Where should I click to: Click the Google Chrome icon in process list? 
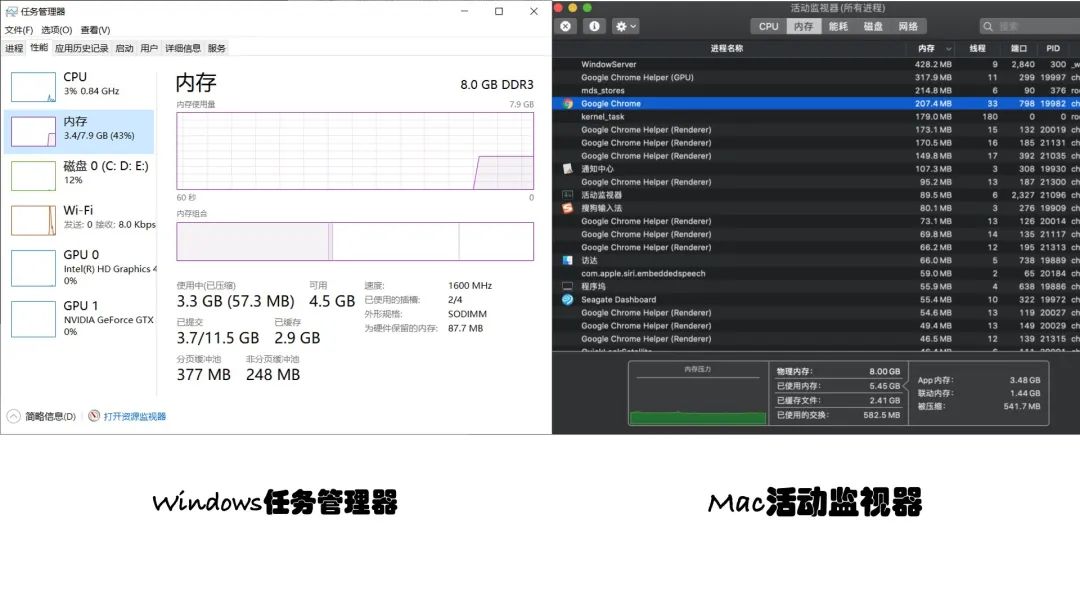(x=568, y=103)
